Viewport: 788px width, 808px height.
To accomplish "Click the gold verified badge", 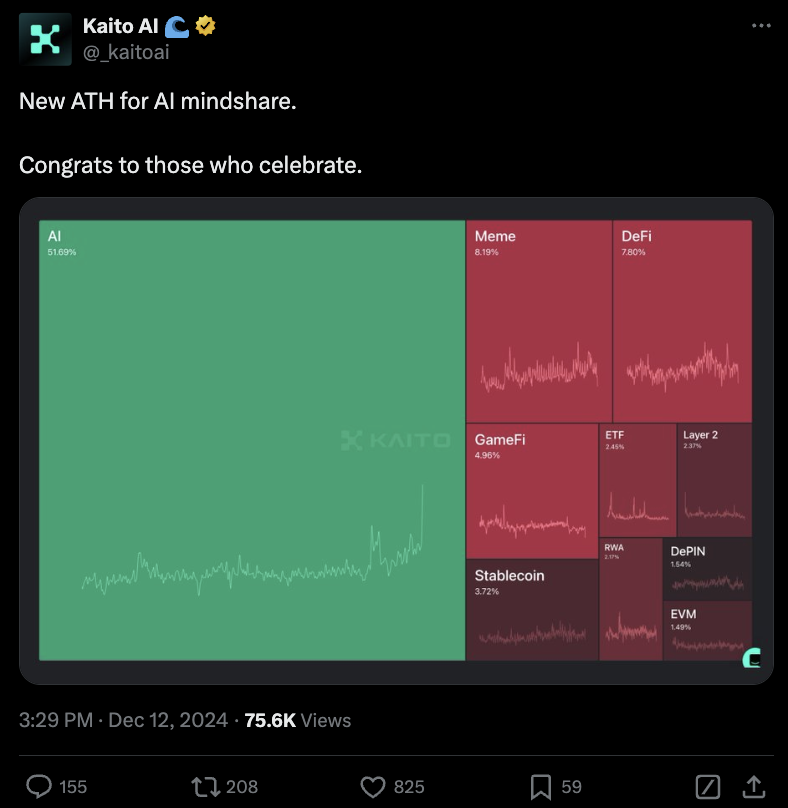I will pyautogui.click(x=205, y=25).
